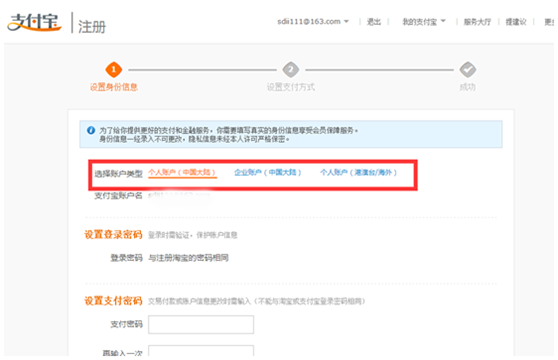
Task: Click the gray checkmark success step icon
Action: point(468,69)
